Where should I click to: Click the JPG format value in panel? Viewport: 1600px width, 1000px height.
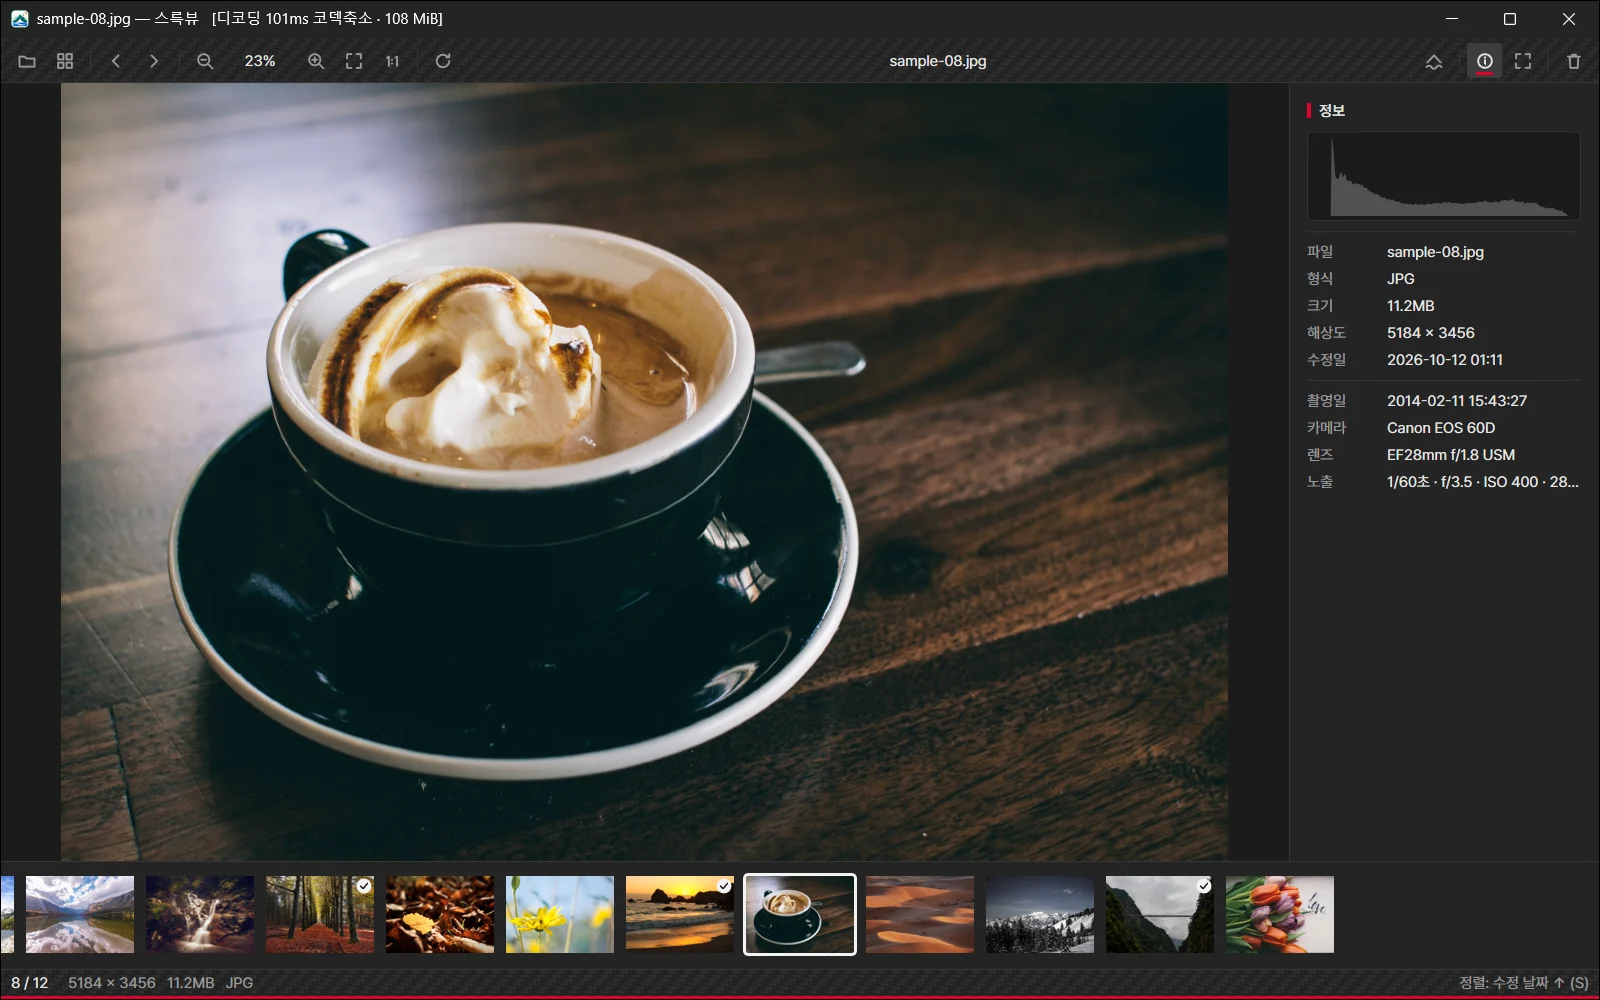point(1401,279)
